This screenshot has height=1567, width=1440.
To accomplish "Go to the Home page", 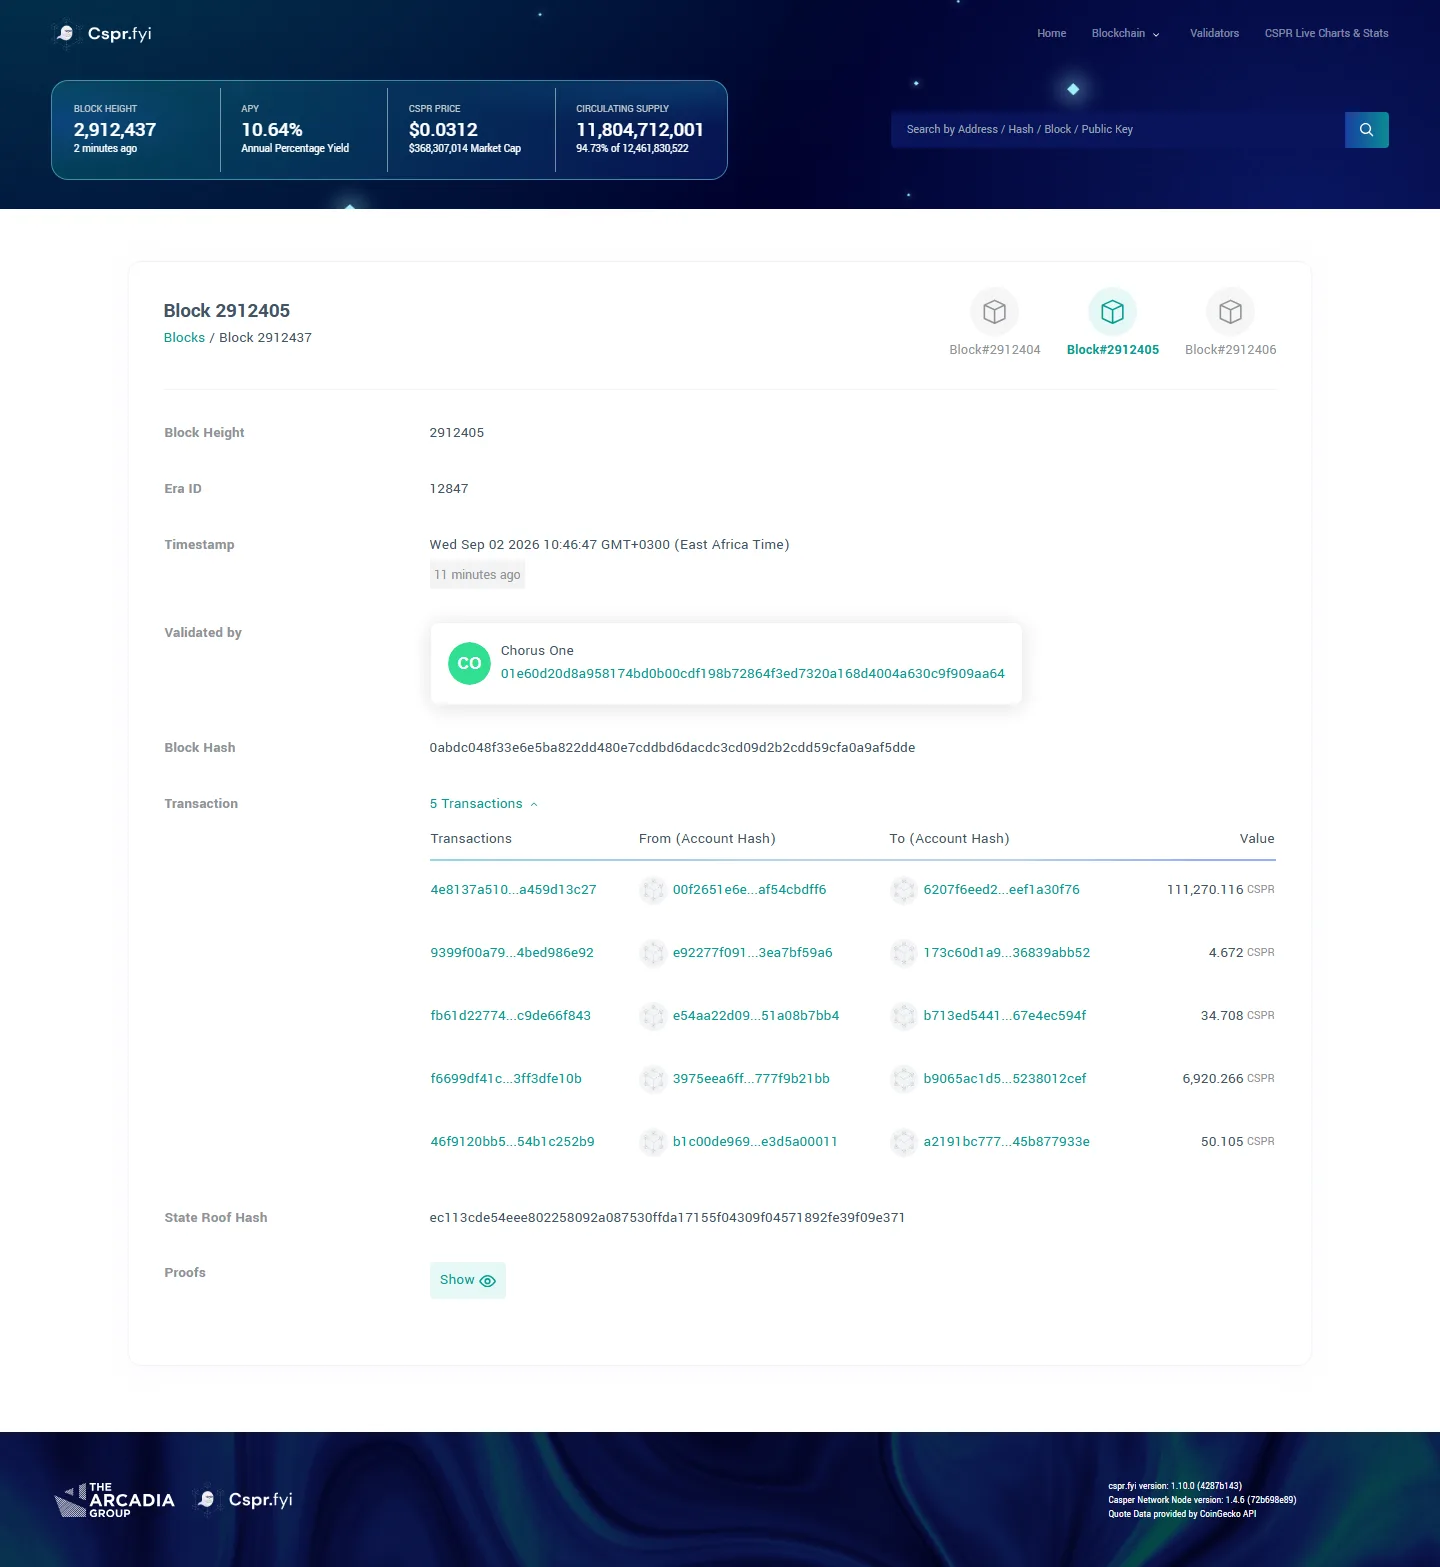I will pos(1051,33).
